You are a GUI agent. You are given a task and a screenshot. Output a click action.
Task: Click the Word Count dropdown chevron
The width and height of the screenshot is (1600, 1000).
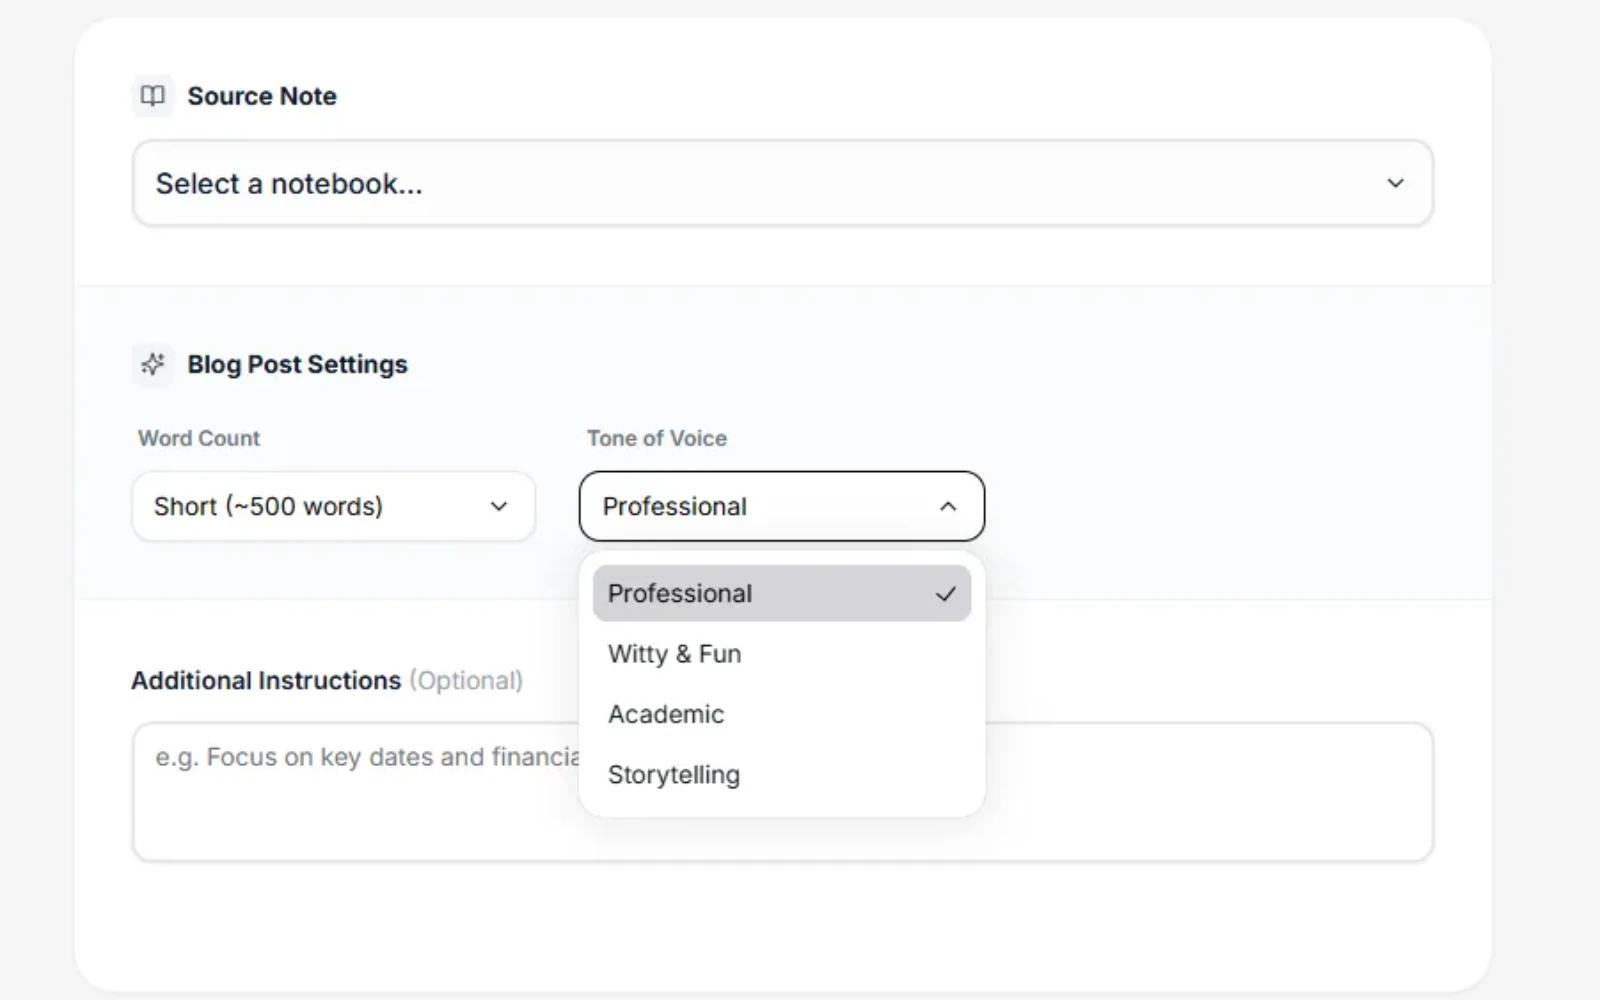499,506
